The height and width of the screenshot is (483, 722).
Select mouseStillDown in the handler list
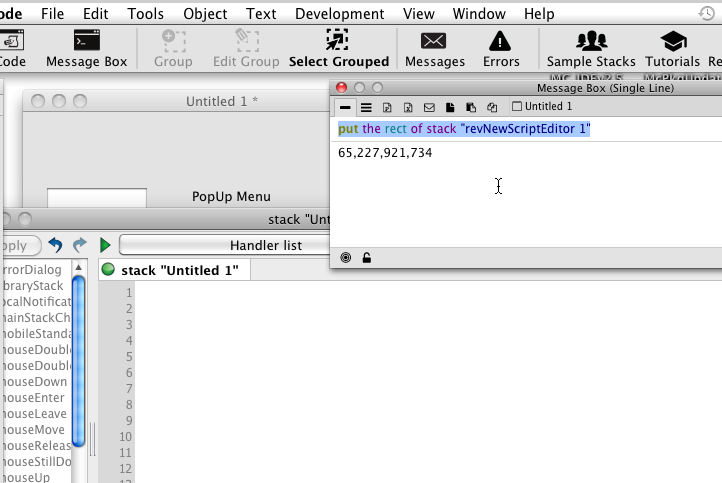coord(36,461)
